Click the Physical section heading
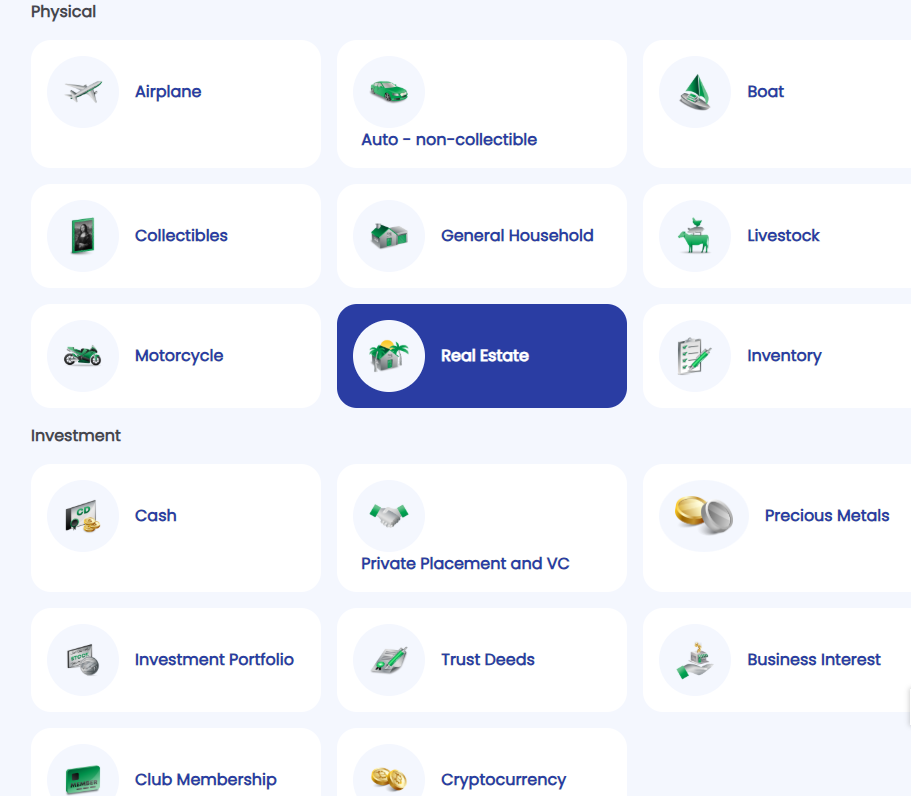 (63, 12)
